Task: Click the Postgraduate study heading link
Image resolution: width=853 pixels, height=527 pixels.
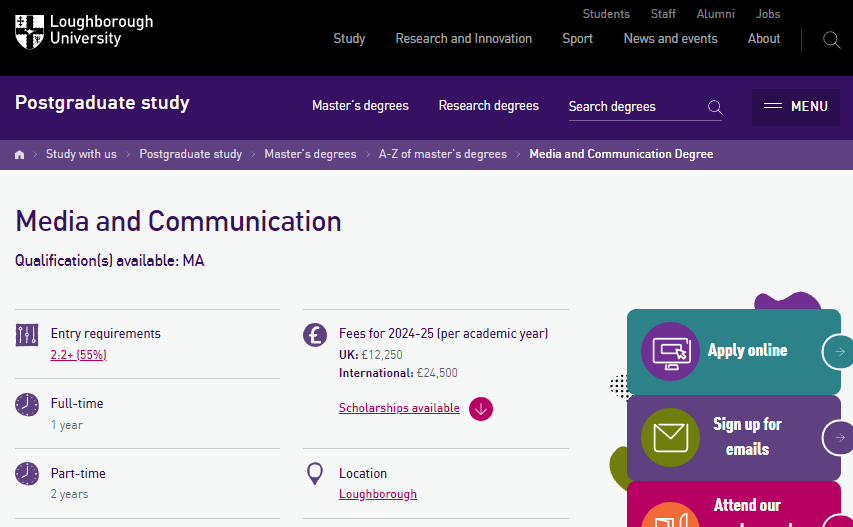Action: [x=102, y=103]
